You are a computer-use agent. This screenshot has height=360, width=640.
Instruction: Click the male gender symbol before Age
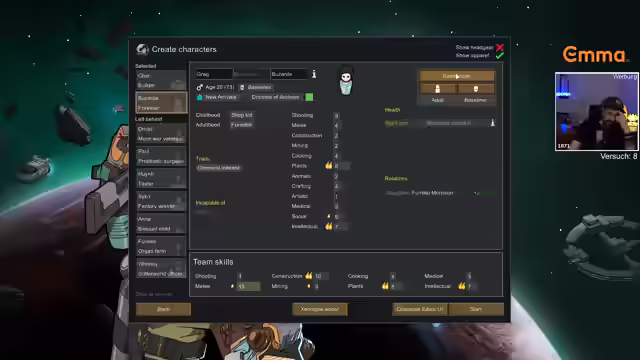tap(199, 87)
